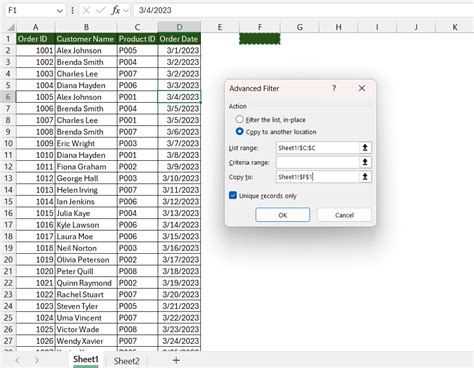Click the Criteria range input field
The height and width of the screenshot is (368, 474).
coord(318,162)
